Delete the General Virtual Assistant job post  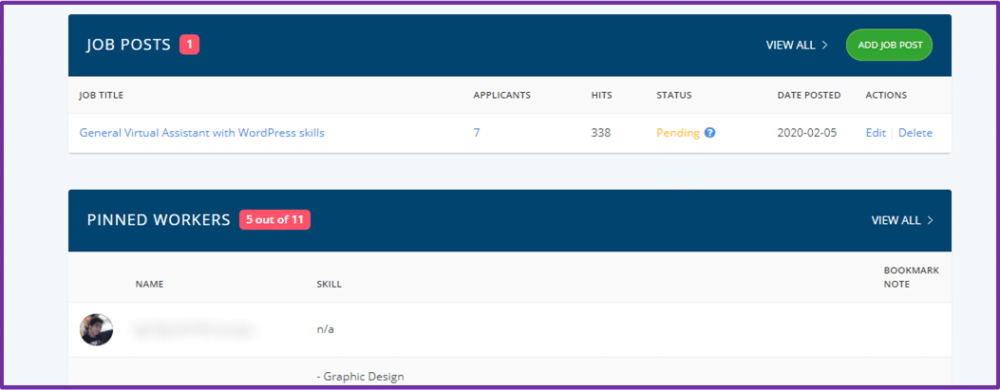tap(915, 133)
